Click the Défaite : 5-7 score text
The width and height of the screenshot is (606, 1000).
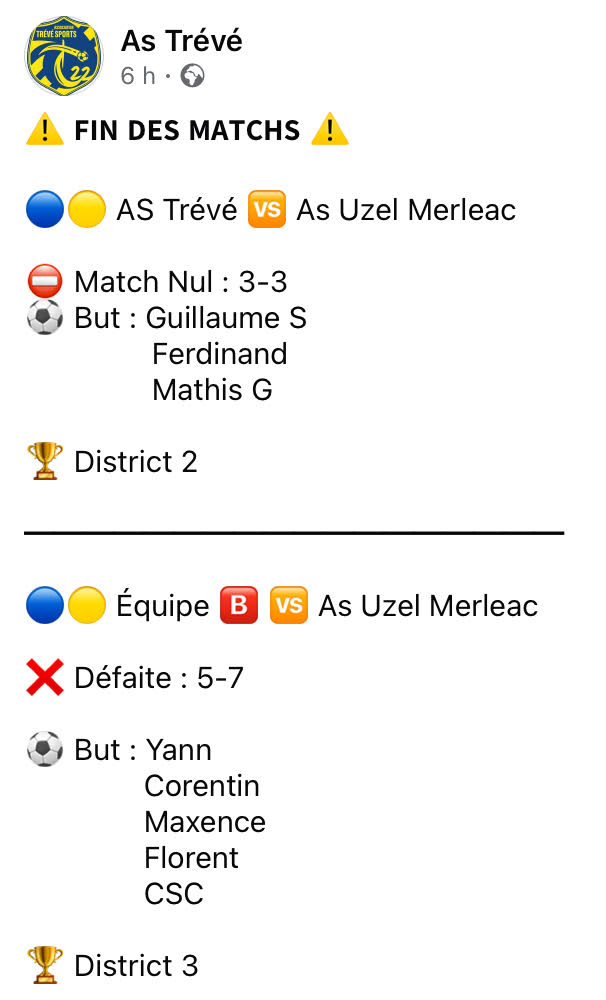click(159, 678)
